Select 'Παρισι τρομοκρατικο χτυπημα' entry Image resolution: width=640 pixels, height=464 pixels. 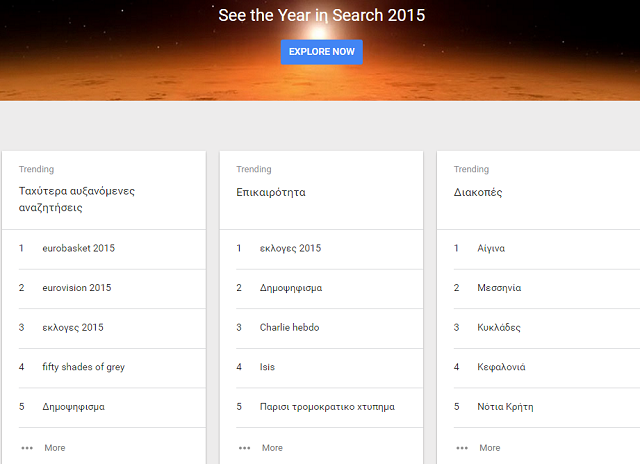click(x=327, y=407)
